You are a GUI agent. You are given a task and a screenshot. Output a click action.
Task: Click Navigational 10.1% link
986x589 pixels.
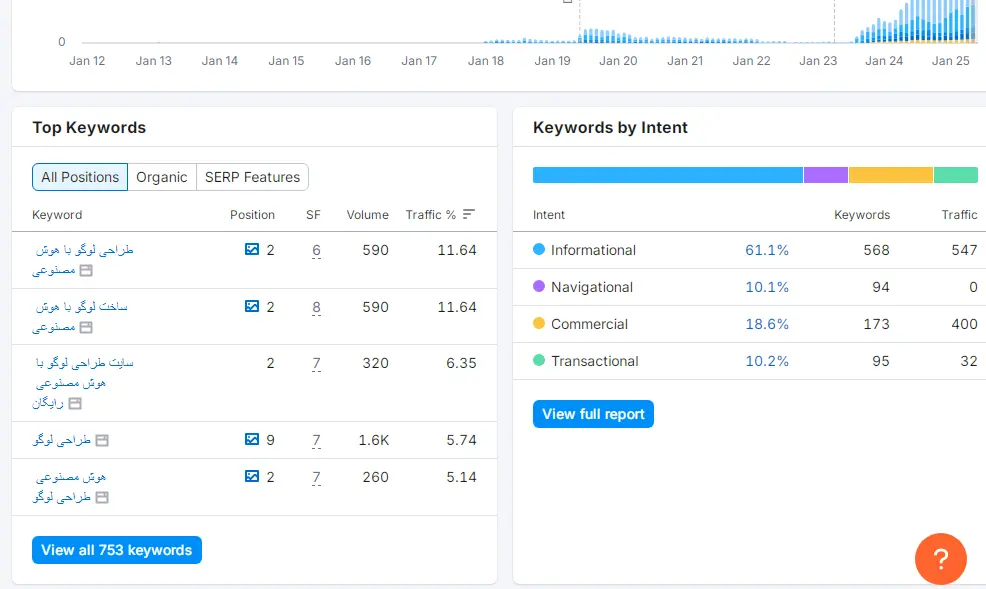pos(767,287)
